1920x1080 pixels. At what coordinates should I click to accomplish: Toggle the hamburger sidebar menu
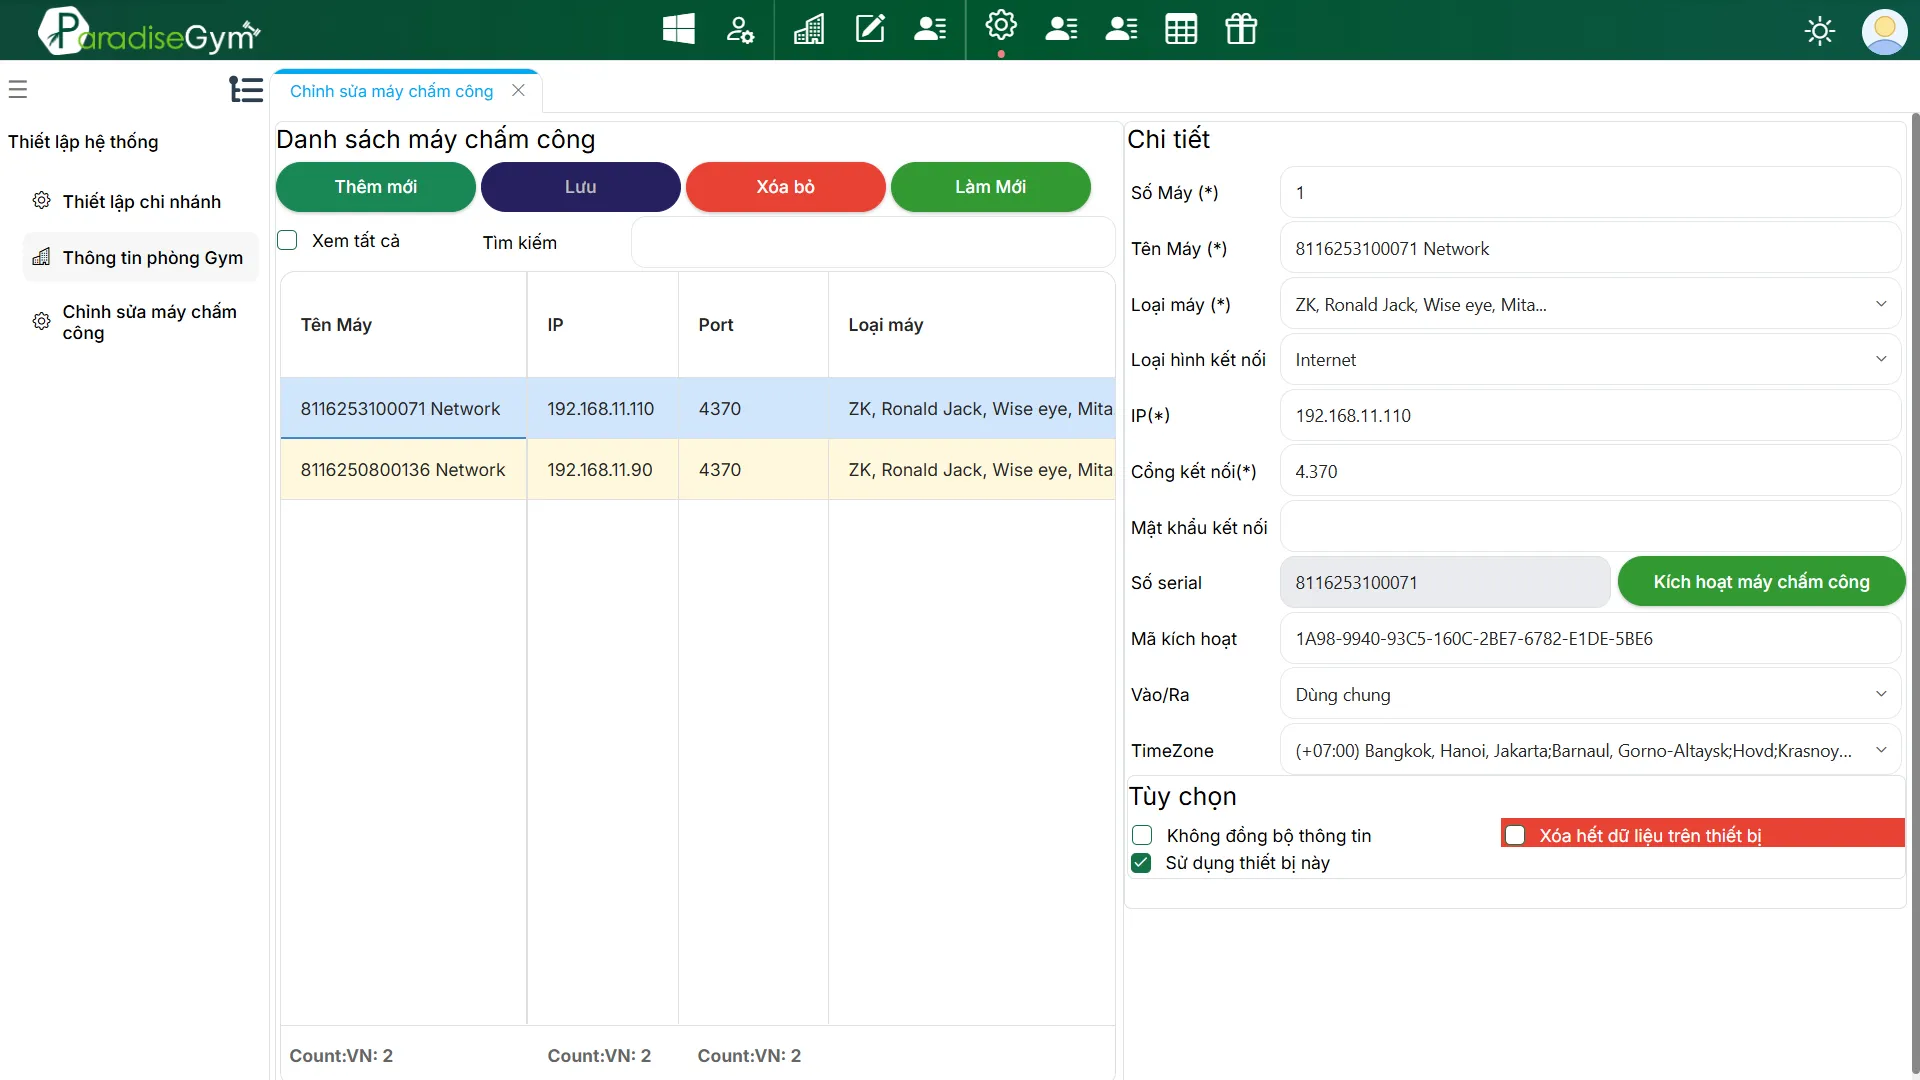[x=18, y=89]
